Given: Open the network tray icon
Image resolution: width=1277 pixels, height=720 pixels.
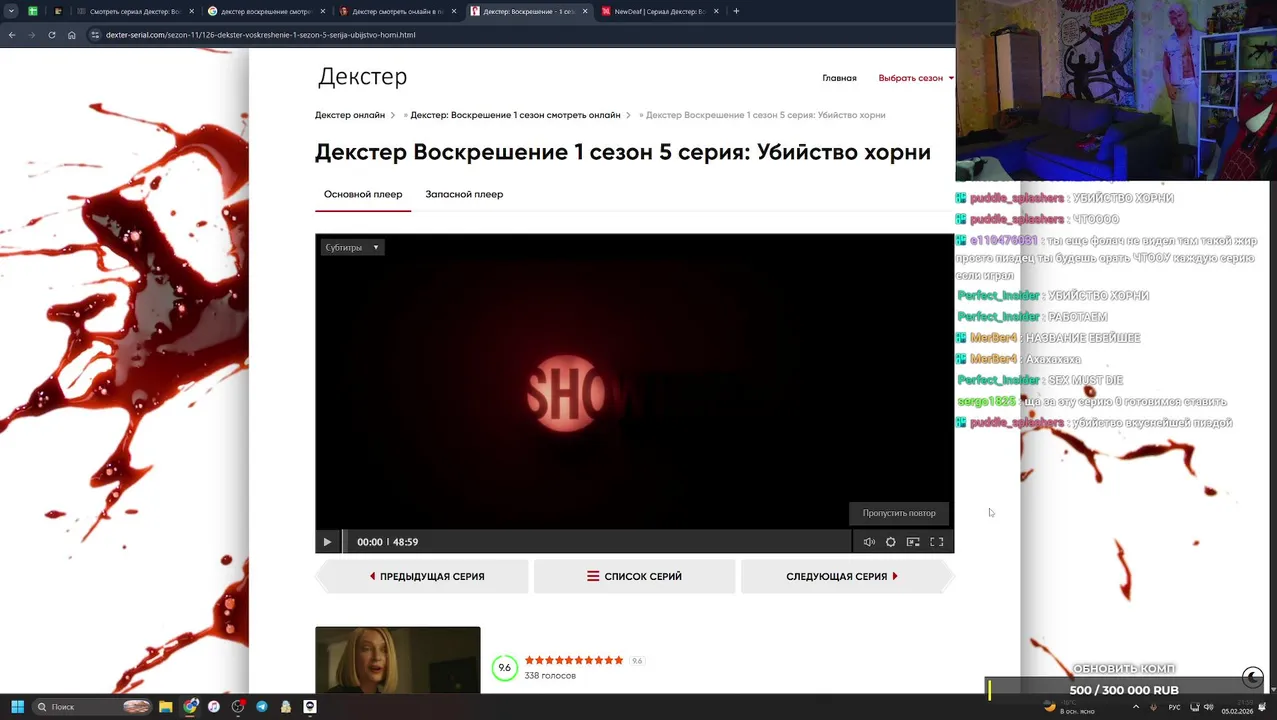Looking at the screenshot, I should coord(1195,707).
